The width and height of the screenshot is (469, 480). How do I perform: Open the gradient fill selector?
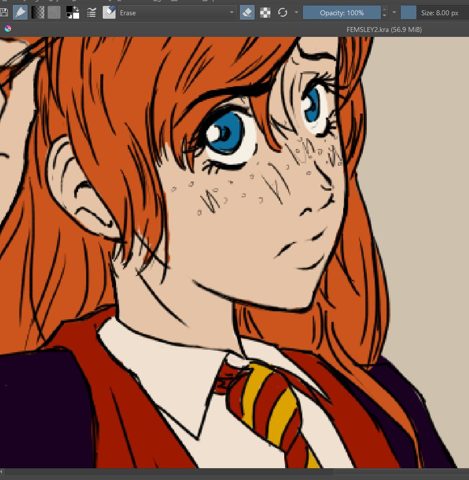click(38, 13)
